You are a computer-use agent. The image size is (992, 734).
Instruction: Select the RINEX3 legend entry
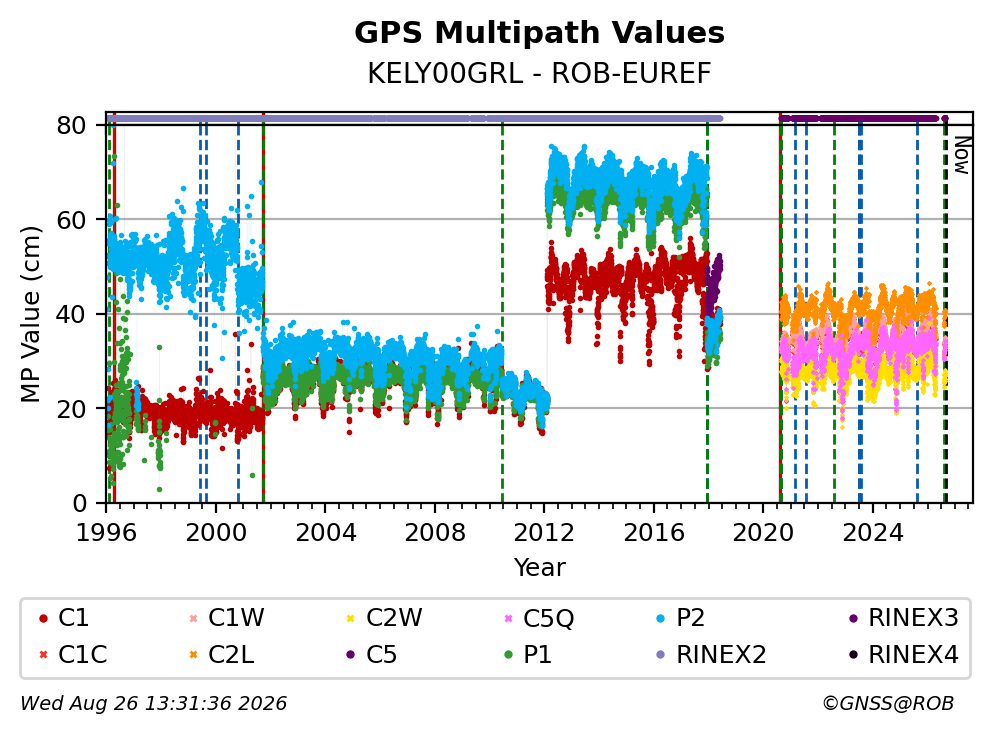[904, 618]
